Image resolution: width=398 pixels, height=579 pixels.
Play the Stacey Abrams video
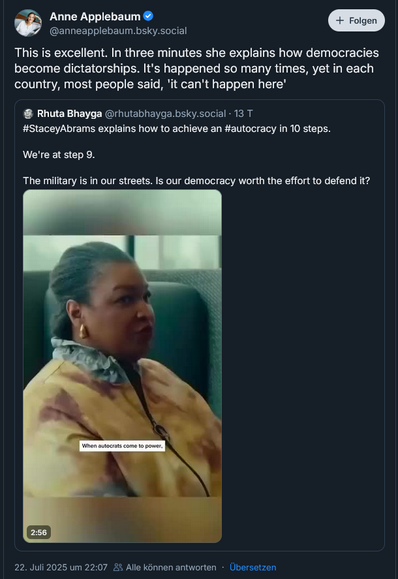pyautogui.click(x=123, y=366)
